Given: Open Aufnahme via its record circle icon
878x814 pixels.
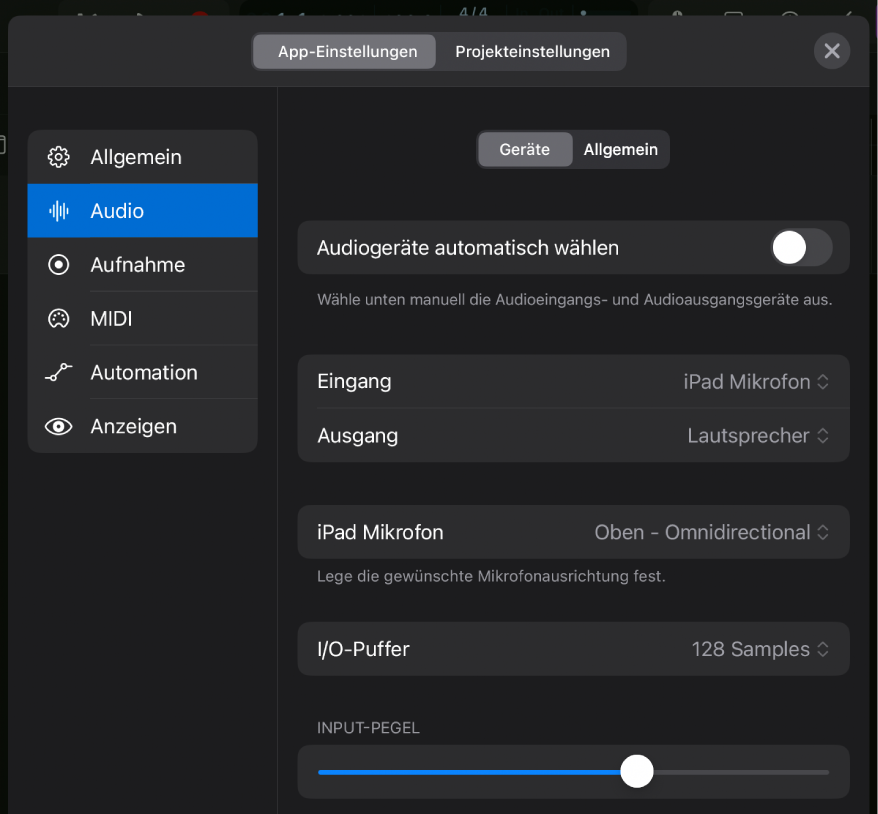Looking at the screenshot, I should click(59, 265).
